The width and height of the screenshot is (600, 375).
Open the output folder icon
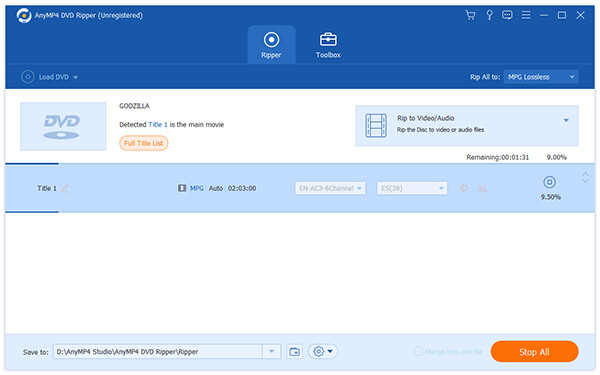(294, 352)
